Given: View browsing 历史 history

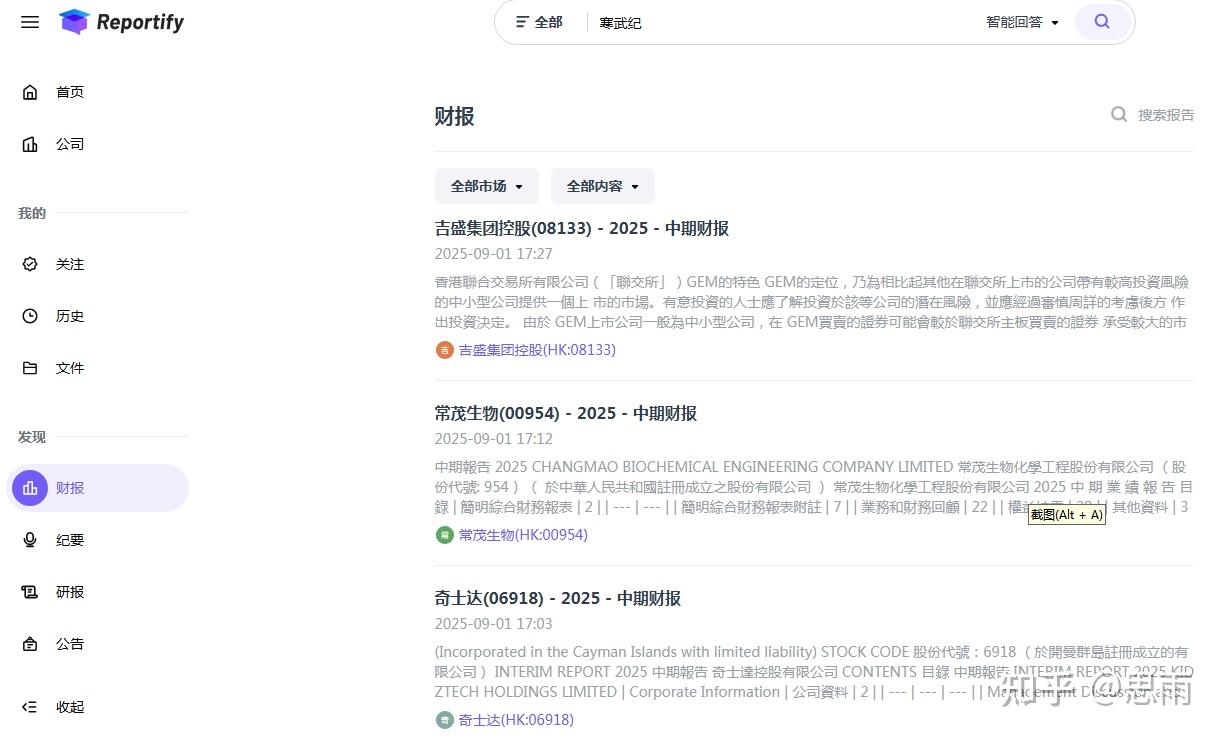Looking at the screenshot, I should 69,316.
